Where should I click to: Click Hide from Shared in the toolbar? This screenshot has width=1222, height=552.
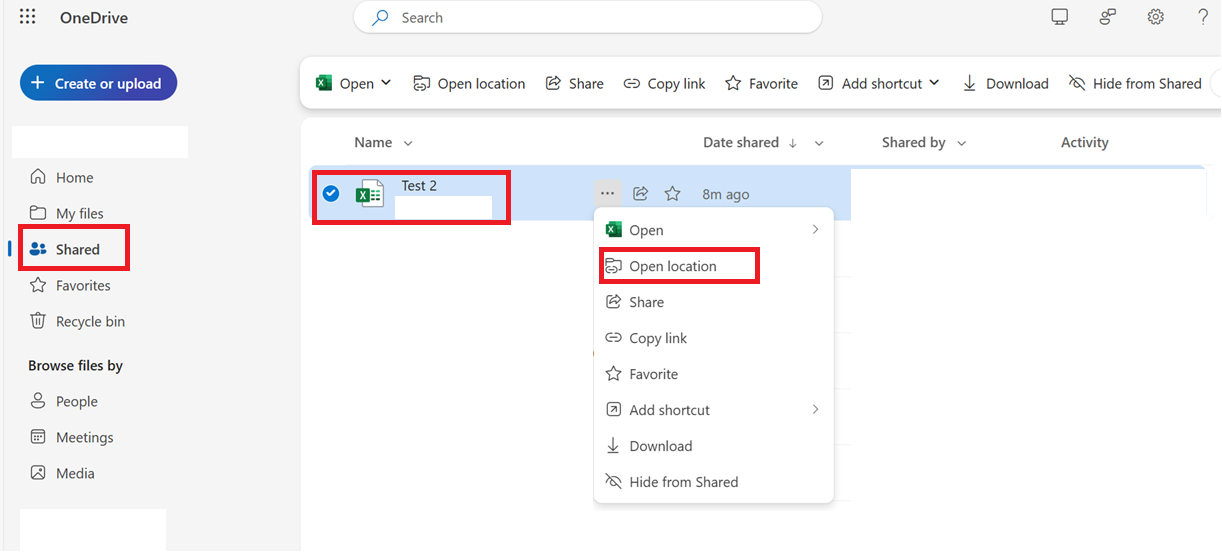pos(1135,84)
